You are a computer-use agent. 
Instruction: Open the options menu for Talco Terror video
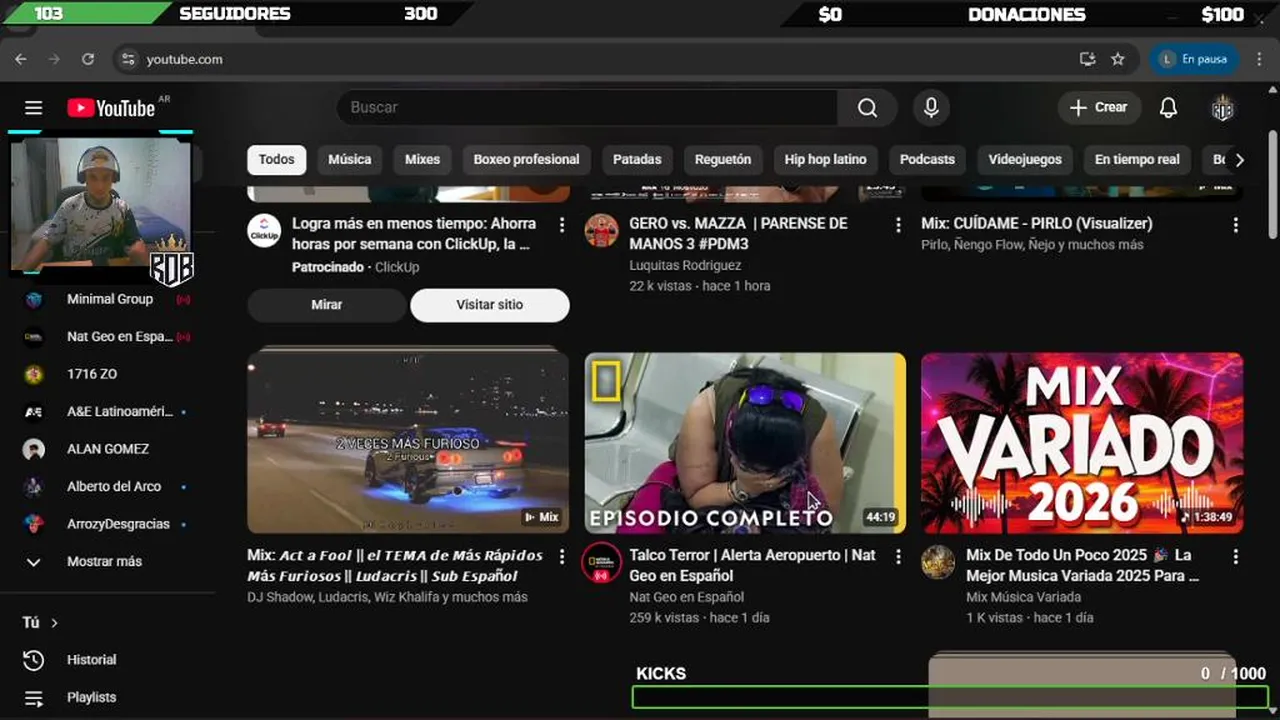click(898, 557)
